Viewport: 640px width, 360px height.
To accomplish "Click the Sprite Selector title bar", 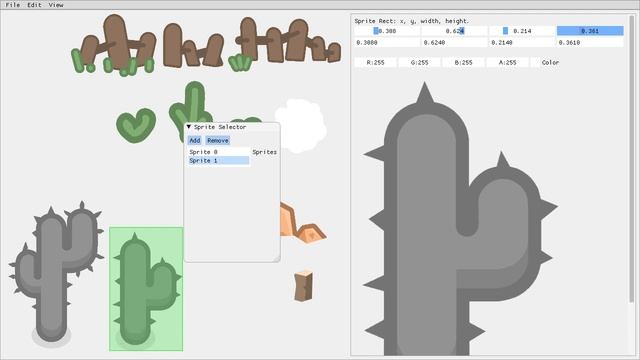I will [x=232, y=127].
